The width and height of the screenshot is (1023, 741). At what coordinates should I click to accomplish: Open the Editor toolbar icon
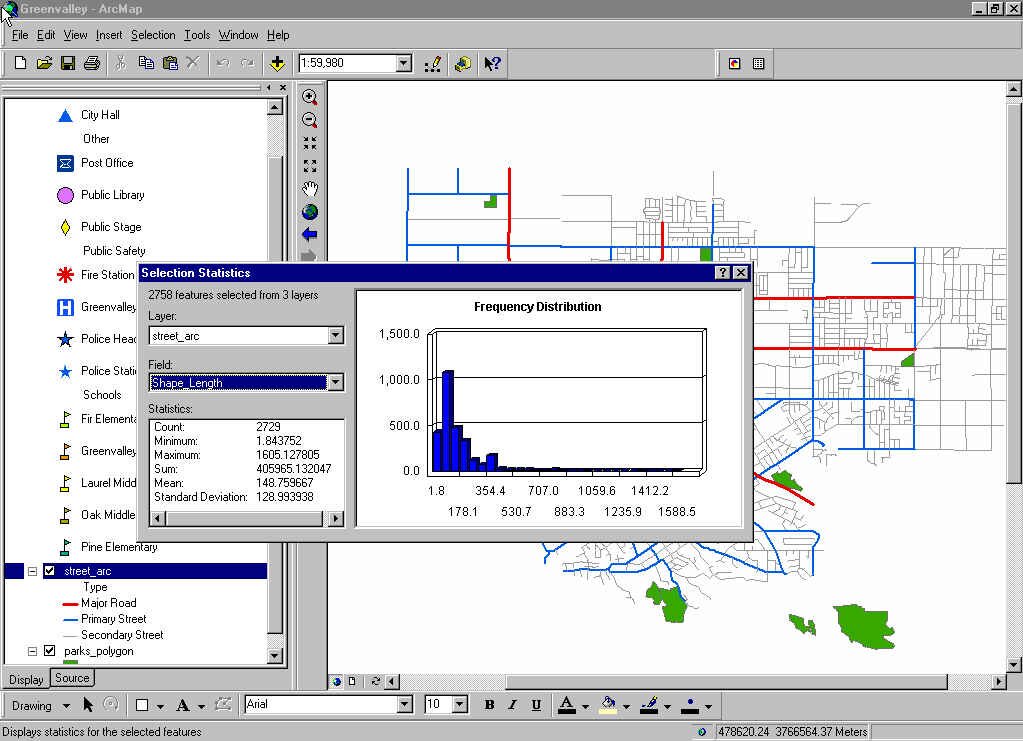(433, 63)
